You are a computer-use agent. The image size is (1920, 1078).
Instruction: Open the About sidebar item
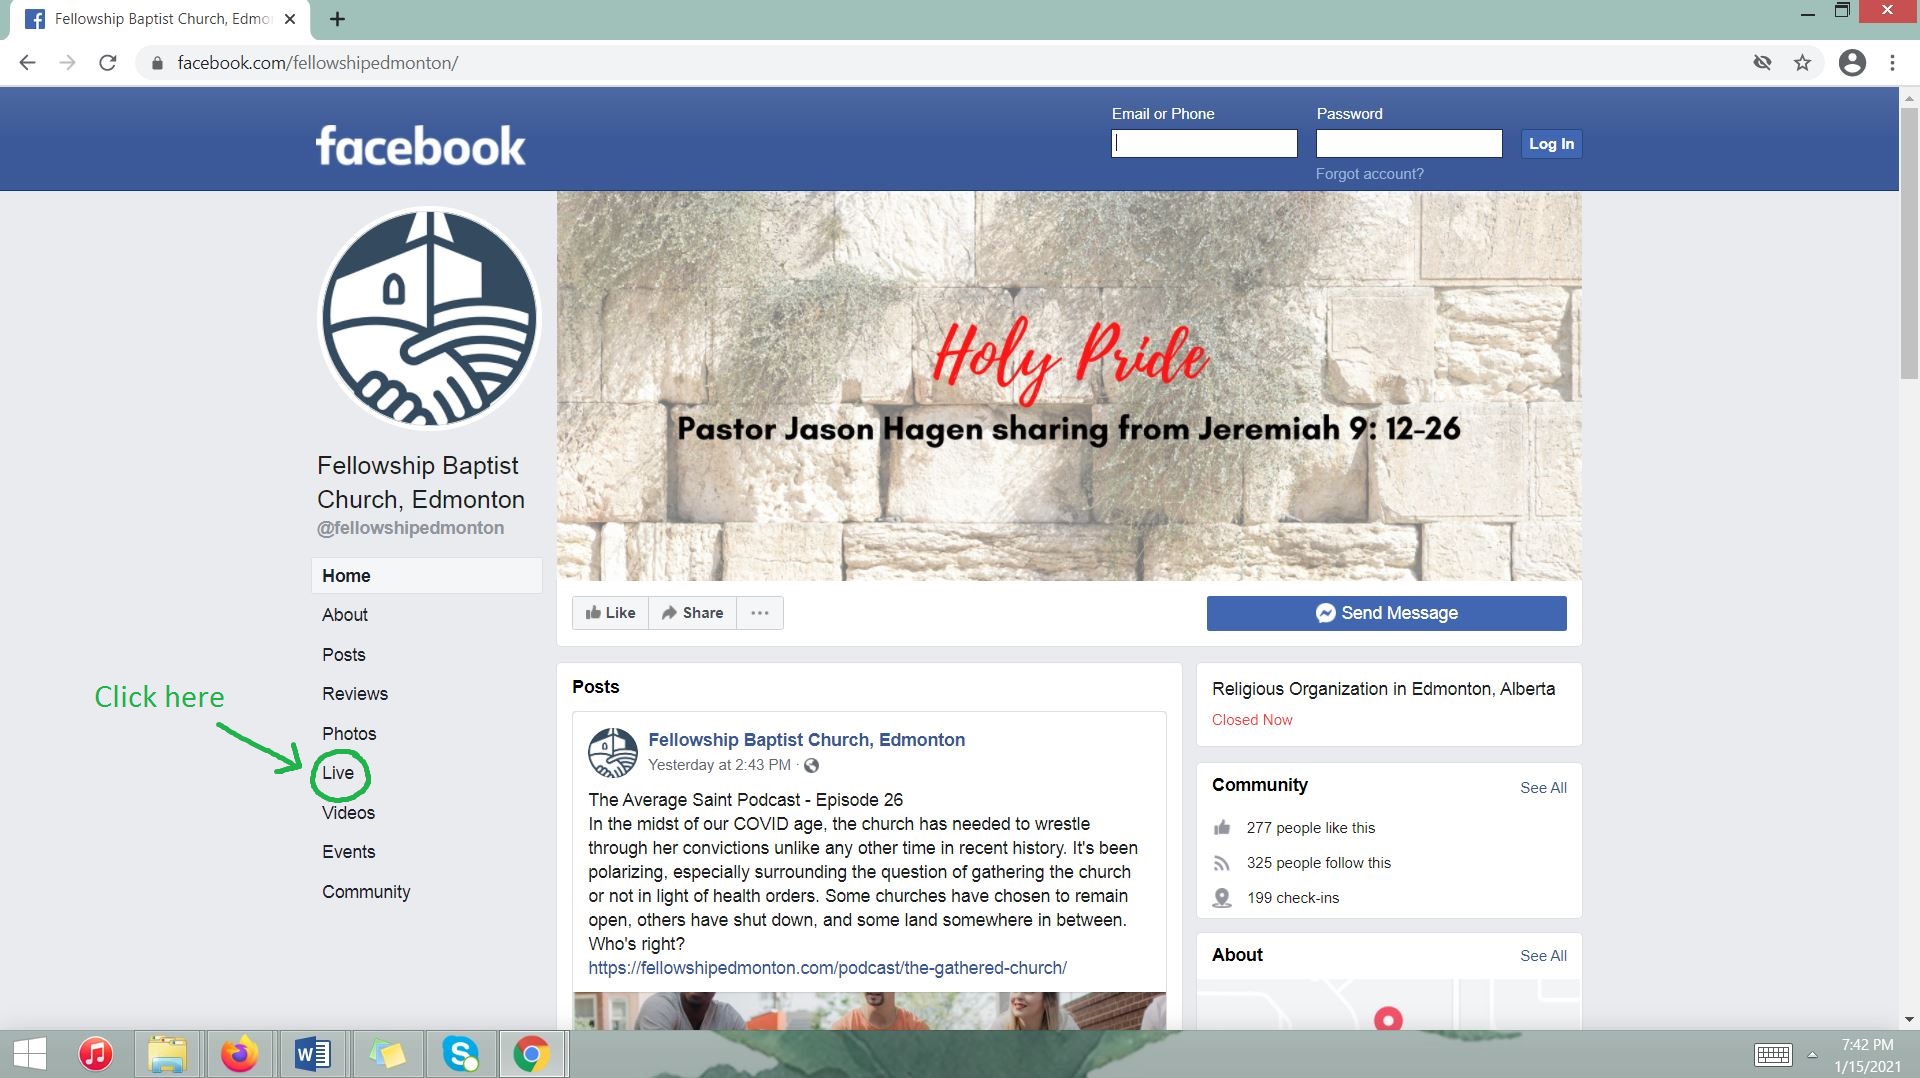click(345, 615)
